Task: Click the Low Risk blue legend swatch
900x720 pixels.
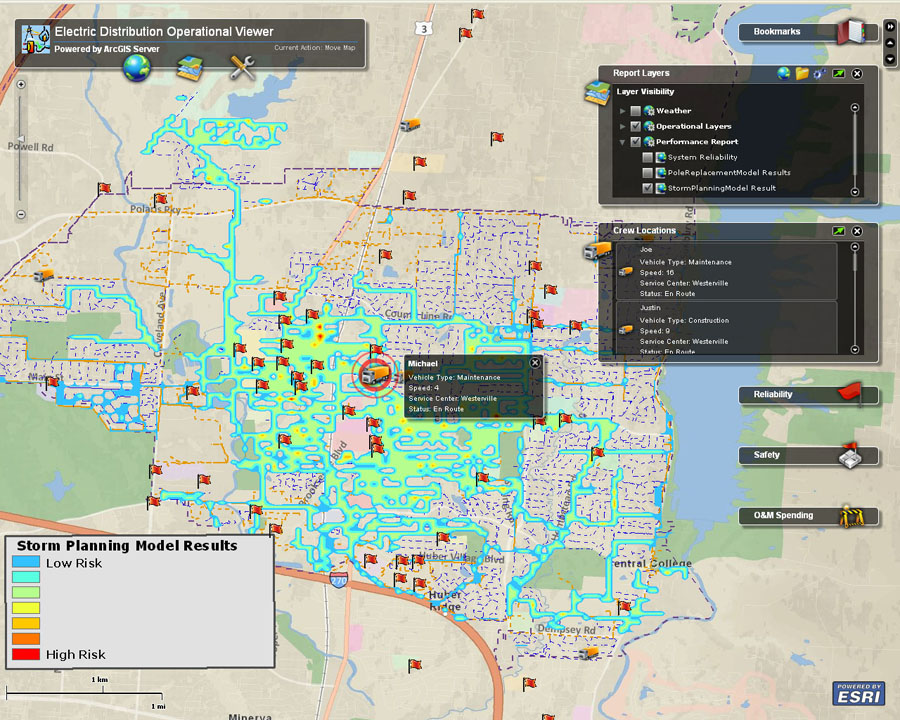Action: 26,562
